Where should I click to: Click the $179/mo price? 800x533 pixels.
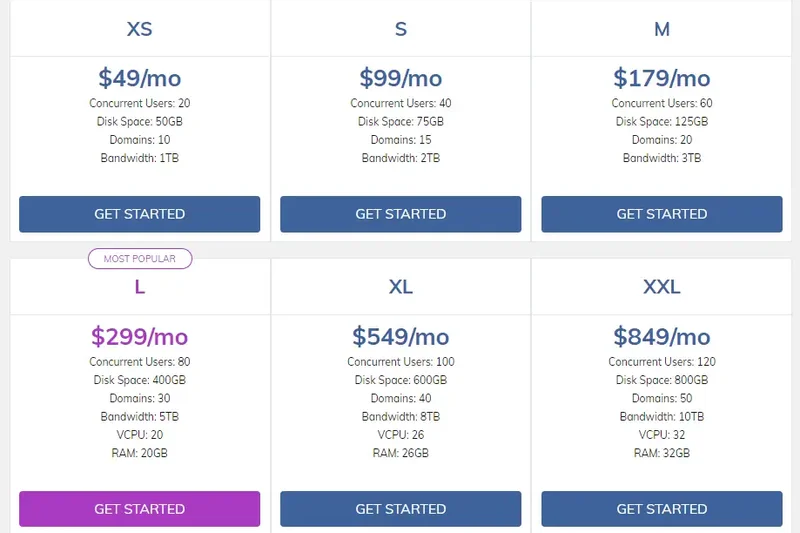(662, 78)
